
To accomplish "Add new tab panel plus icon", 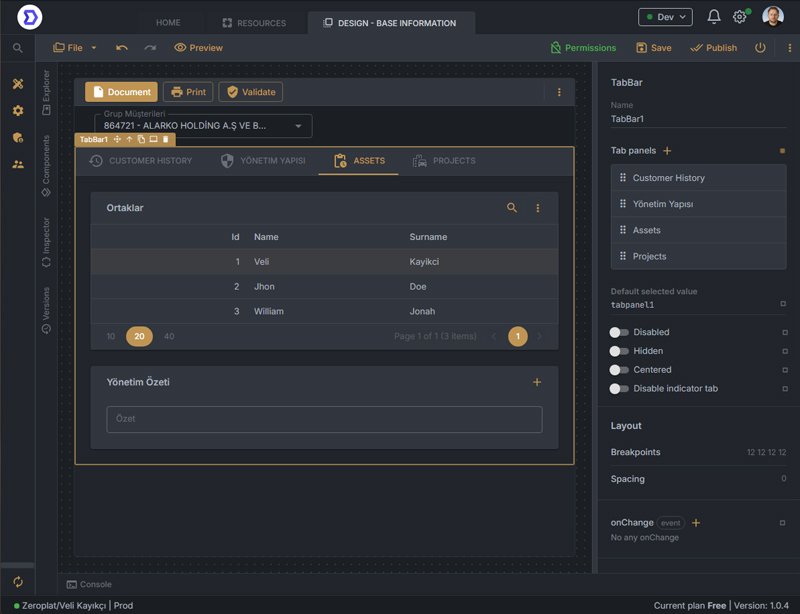I will coord(667,150).
